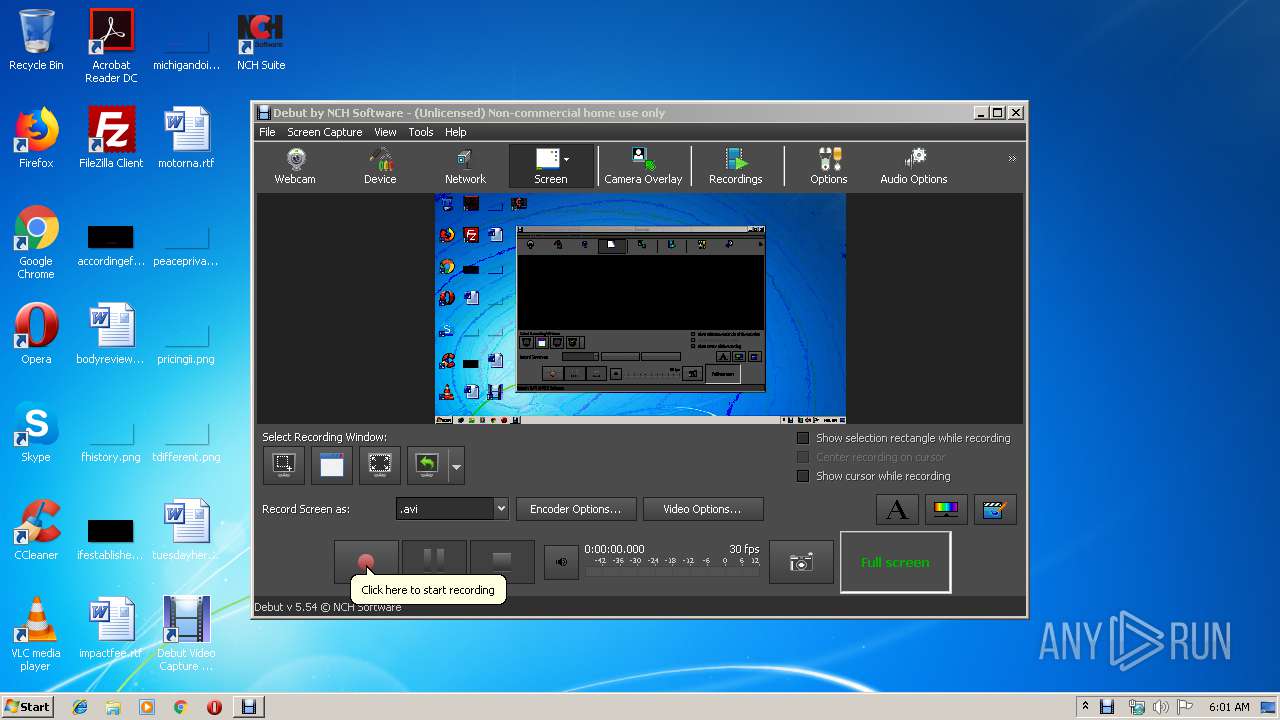The width and height of the screenshot is (1280, 720).
Task: Open Acrobat Reader DC desktop shortcut
Action: tap(111, 46)
